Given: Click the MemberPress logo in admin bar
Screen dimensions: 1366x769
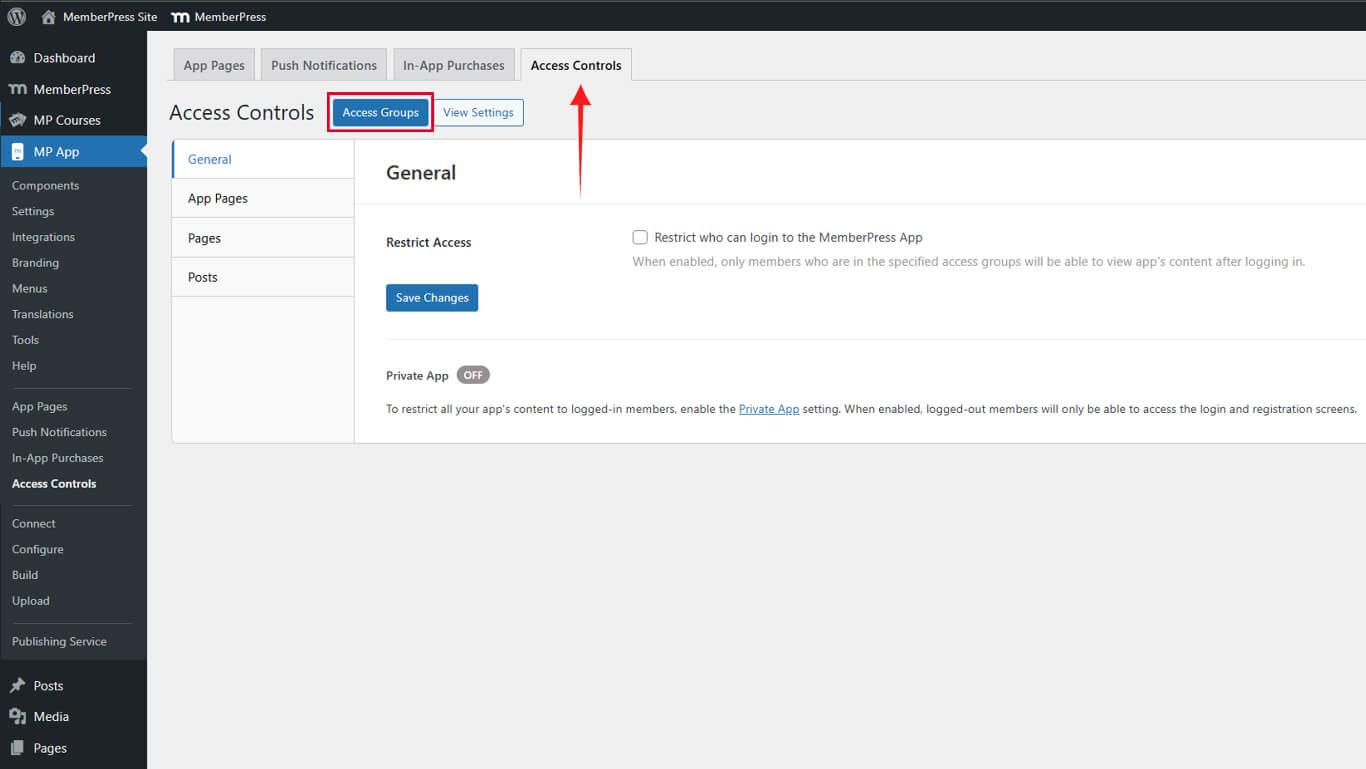Looking at the screenshot, I should pos(180,17).
